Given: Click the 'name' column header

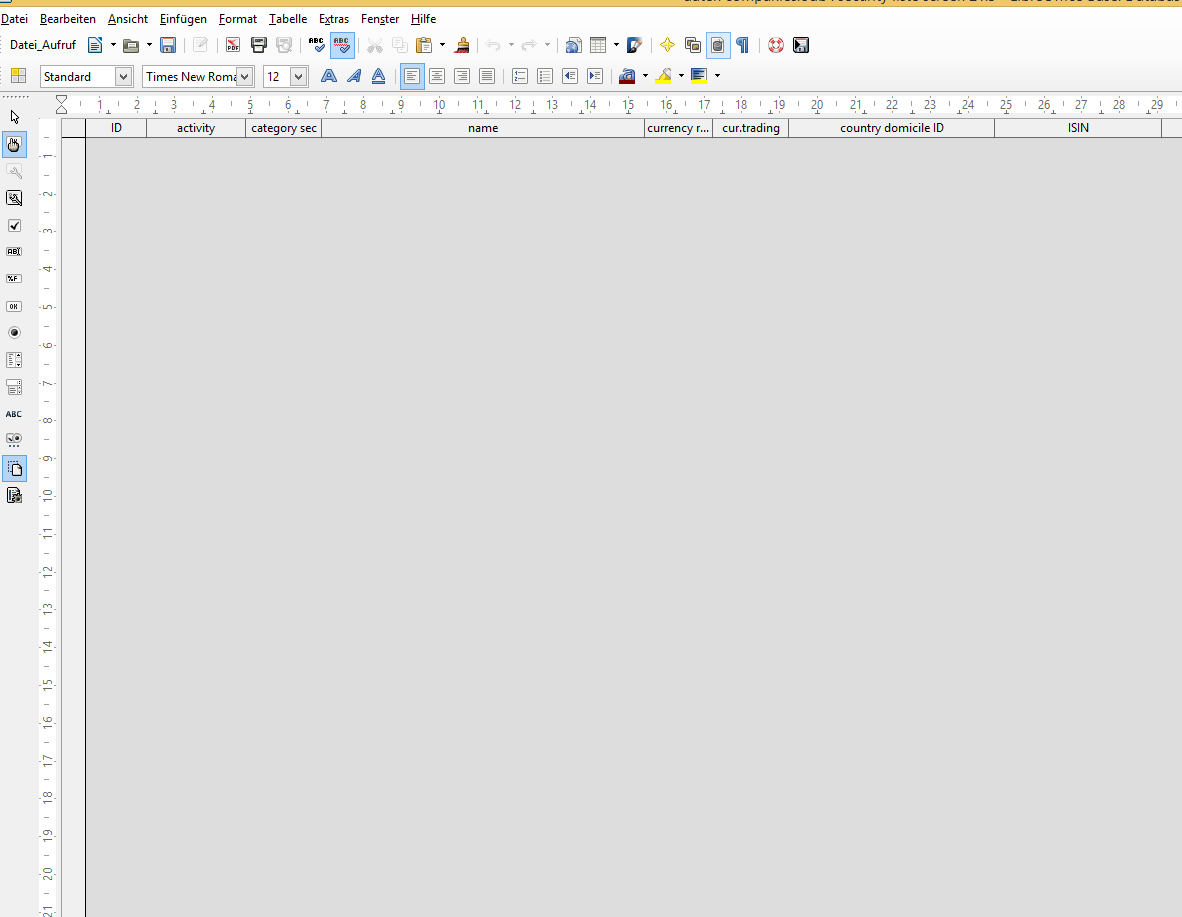Looking at the screenshot, I should [x=482, y=128].
